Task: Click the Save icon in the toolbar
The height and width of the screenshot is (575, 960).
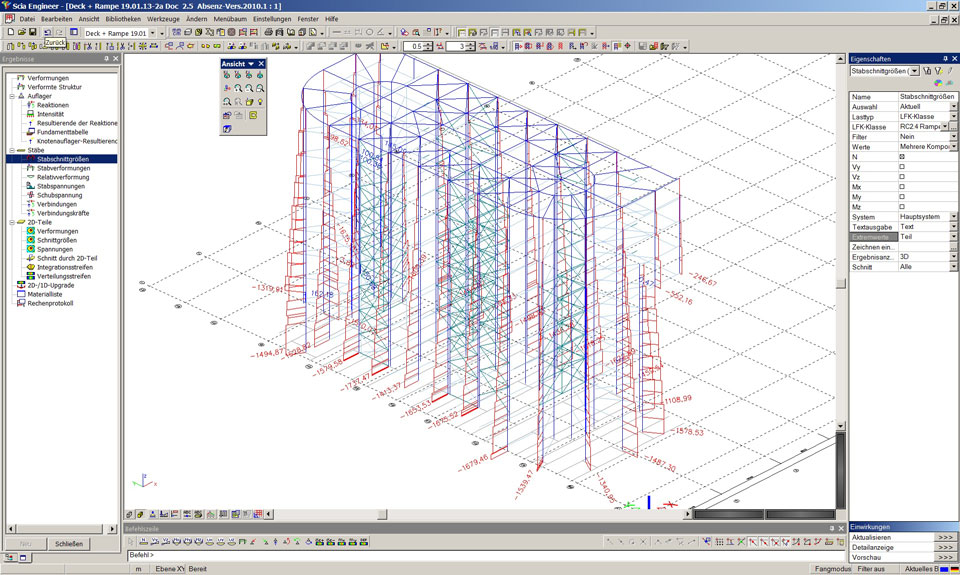Action: click(33, 32)
